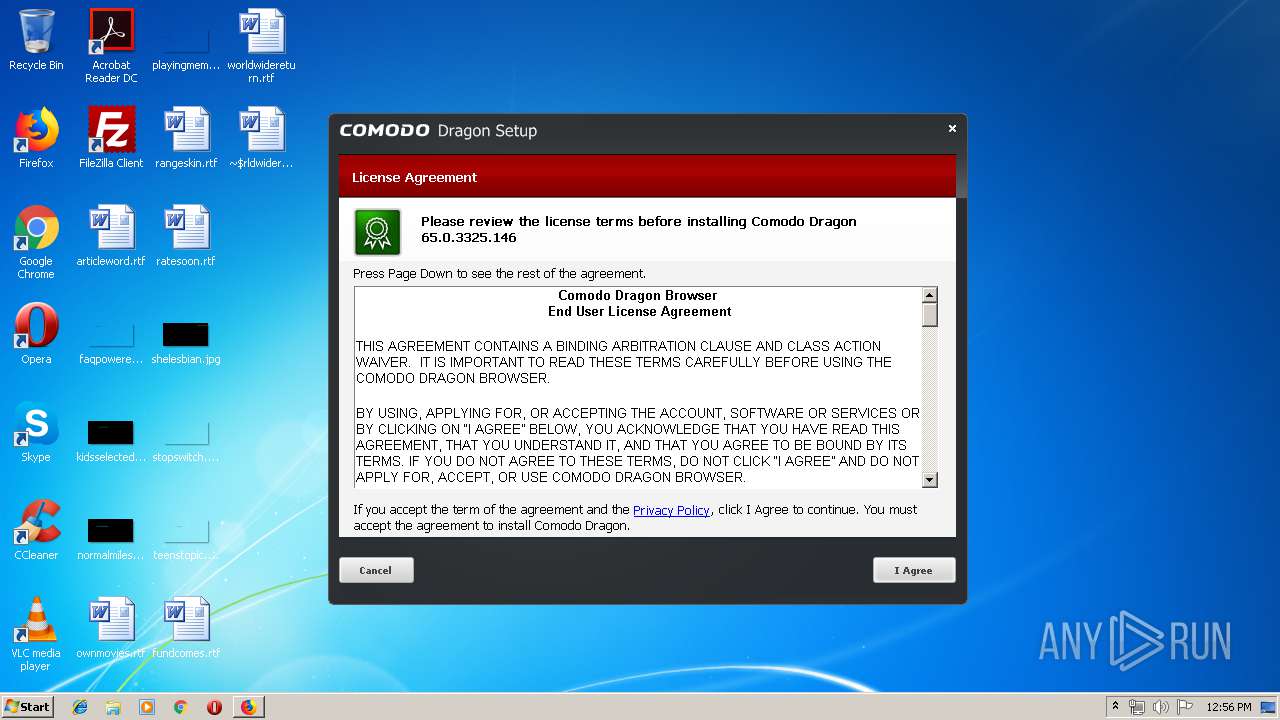This screenshot has height=720, width=1280.
Task: Launch Internet Explorer from taskbar
Action: [x=80, y=707]
